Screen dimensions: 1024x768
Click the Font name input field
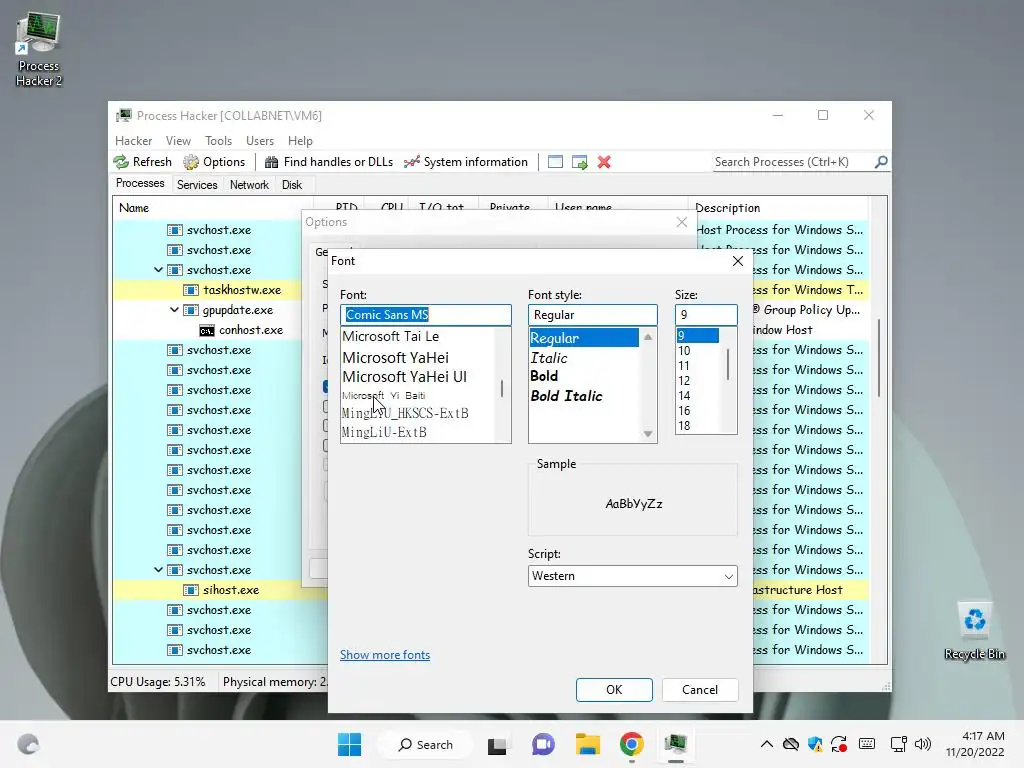tap(426, 315)
